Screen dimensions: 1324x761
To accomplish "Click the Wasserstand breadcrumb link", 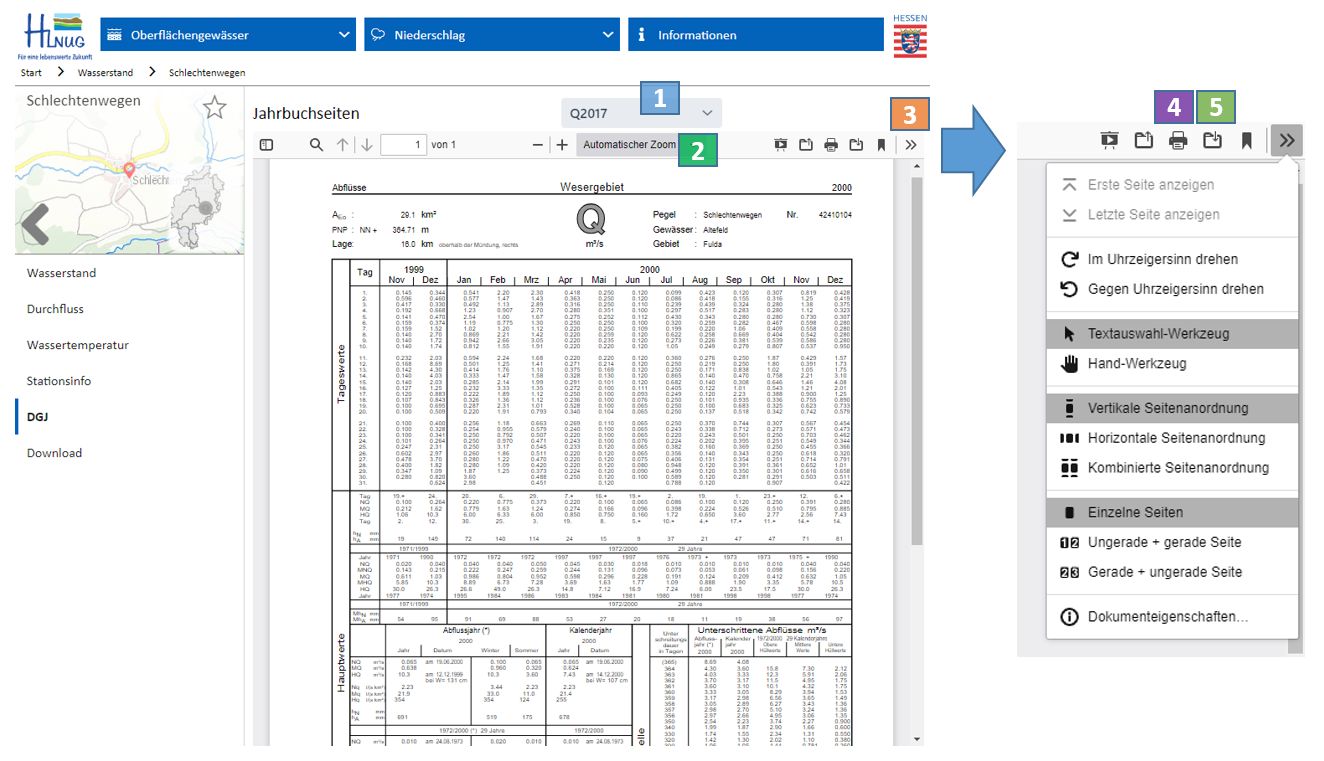I will tap(103, 73).
